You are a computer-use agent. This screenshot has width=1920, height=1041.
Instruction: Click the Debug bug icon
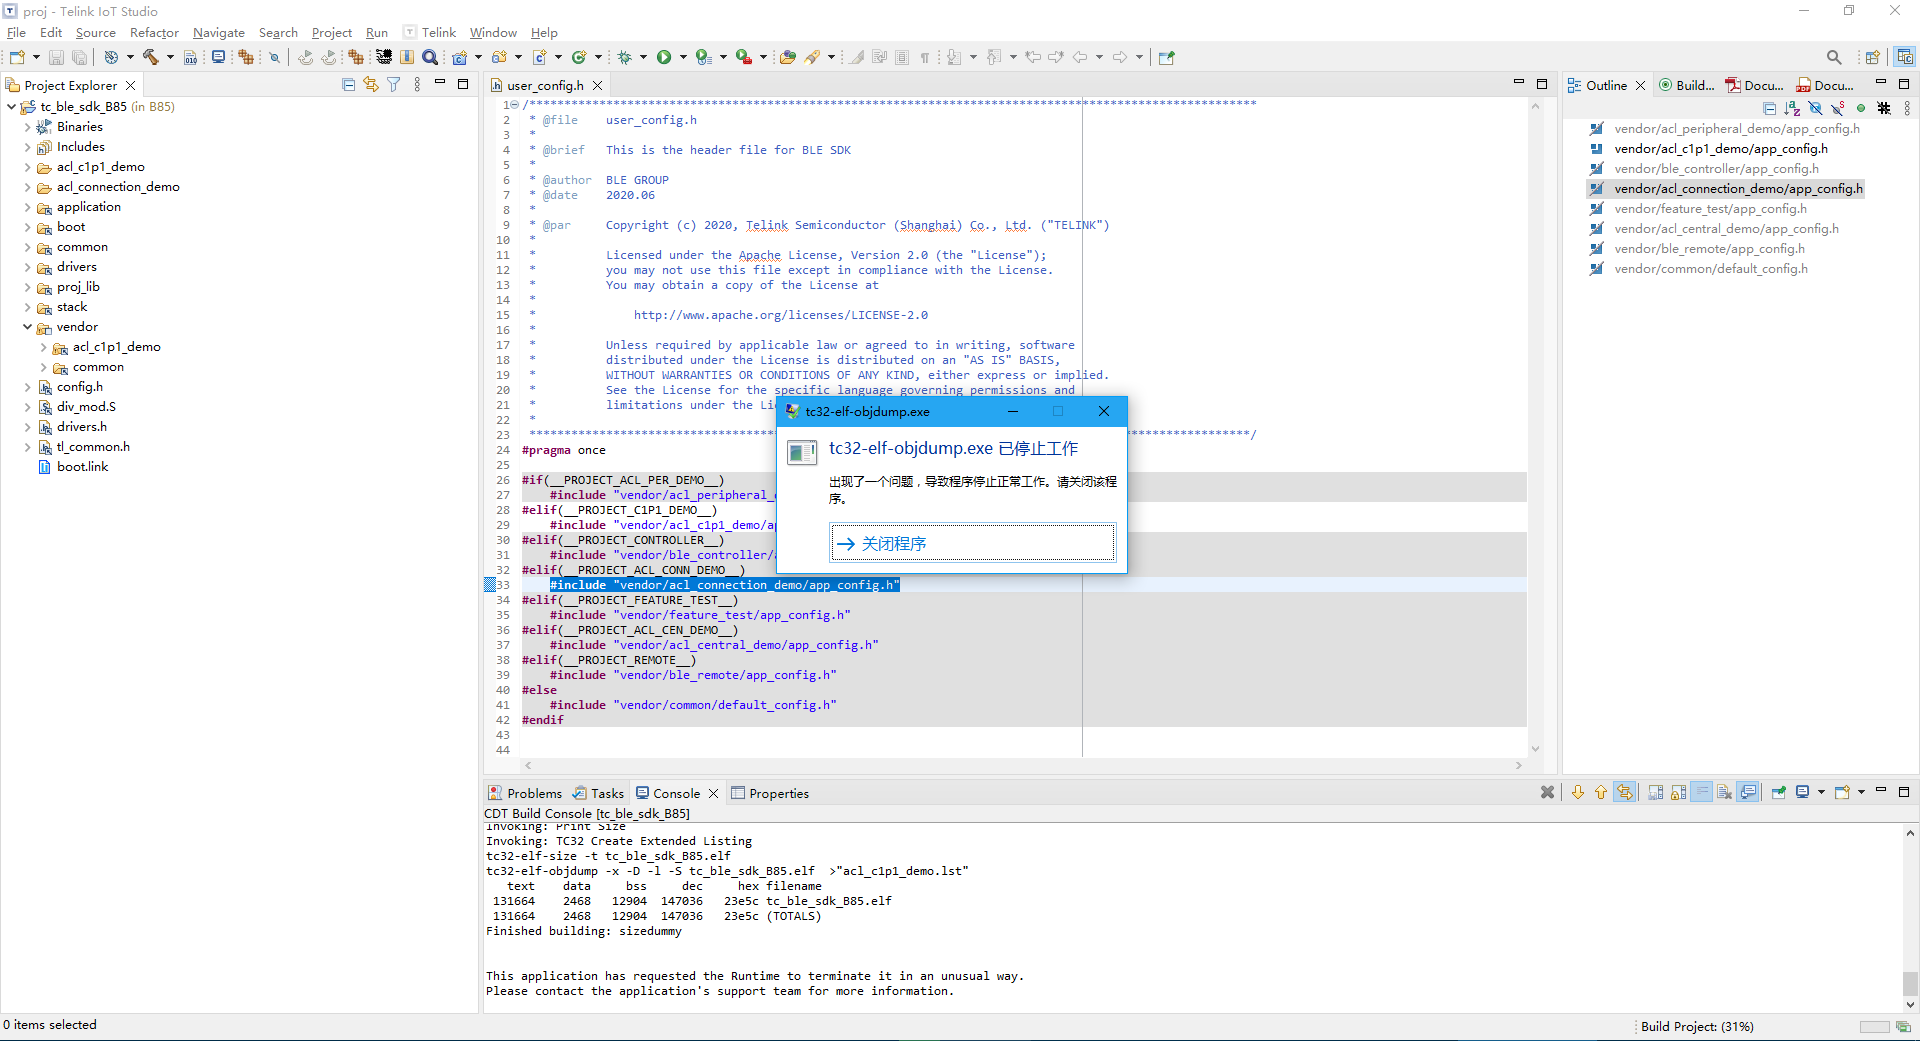[x=625, y=57]
